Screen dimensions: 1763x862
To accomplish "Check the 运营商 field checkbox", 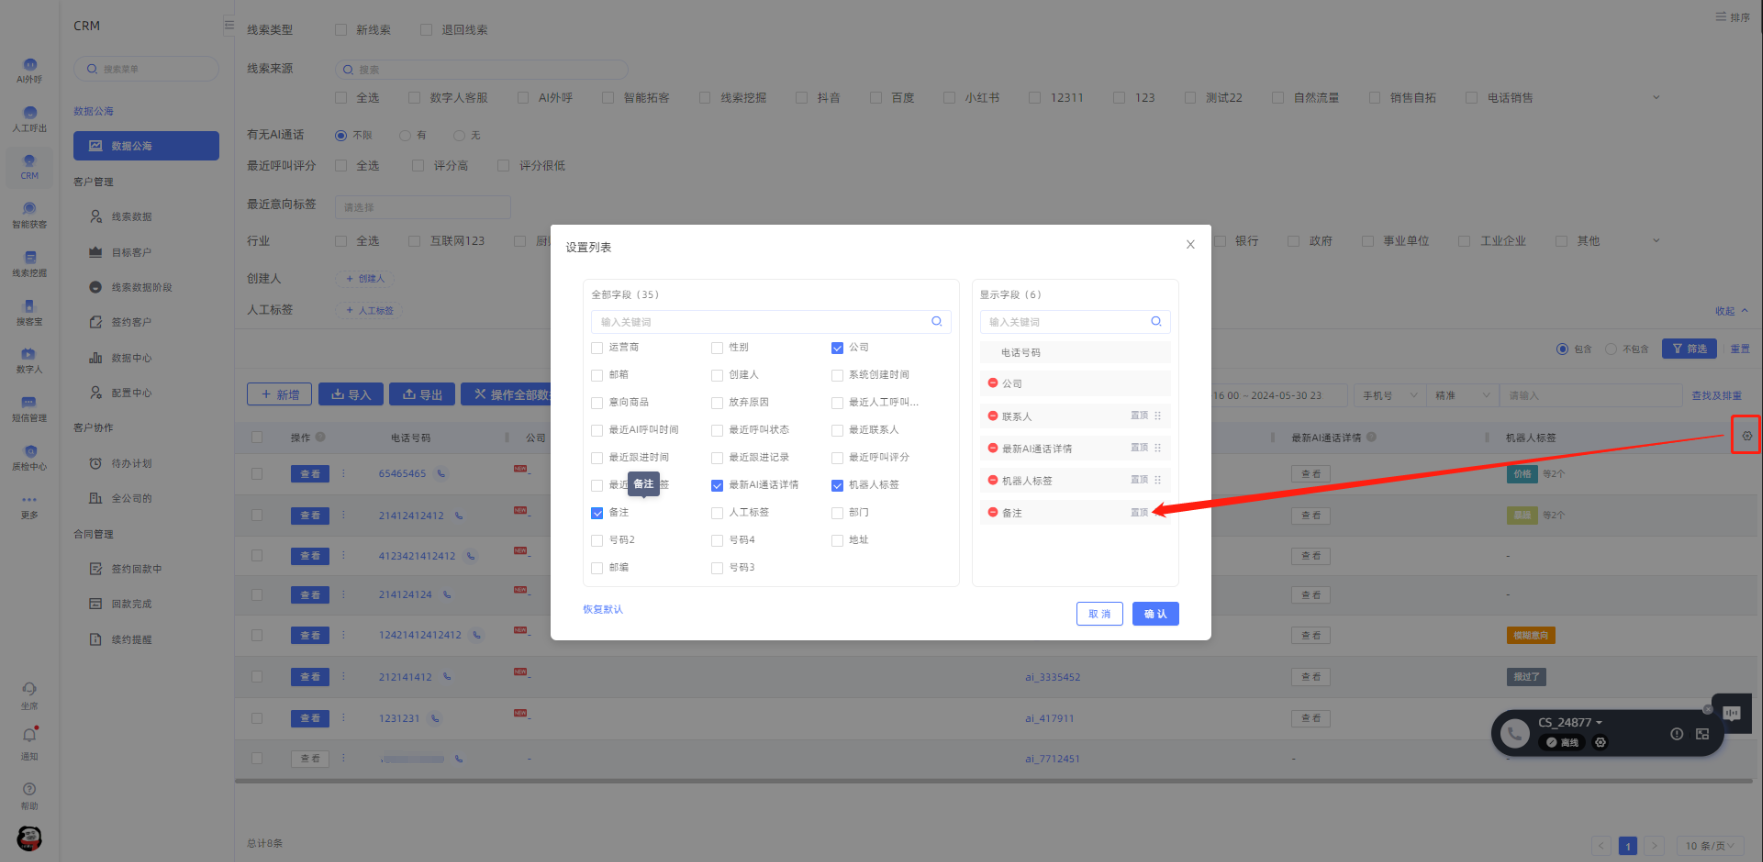I will pyautogui.click(x=597, y=348).
